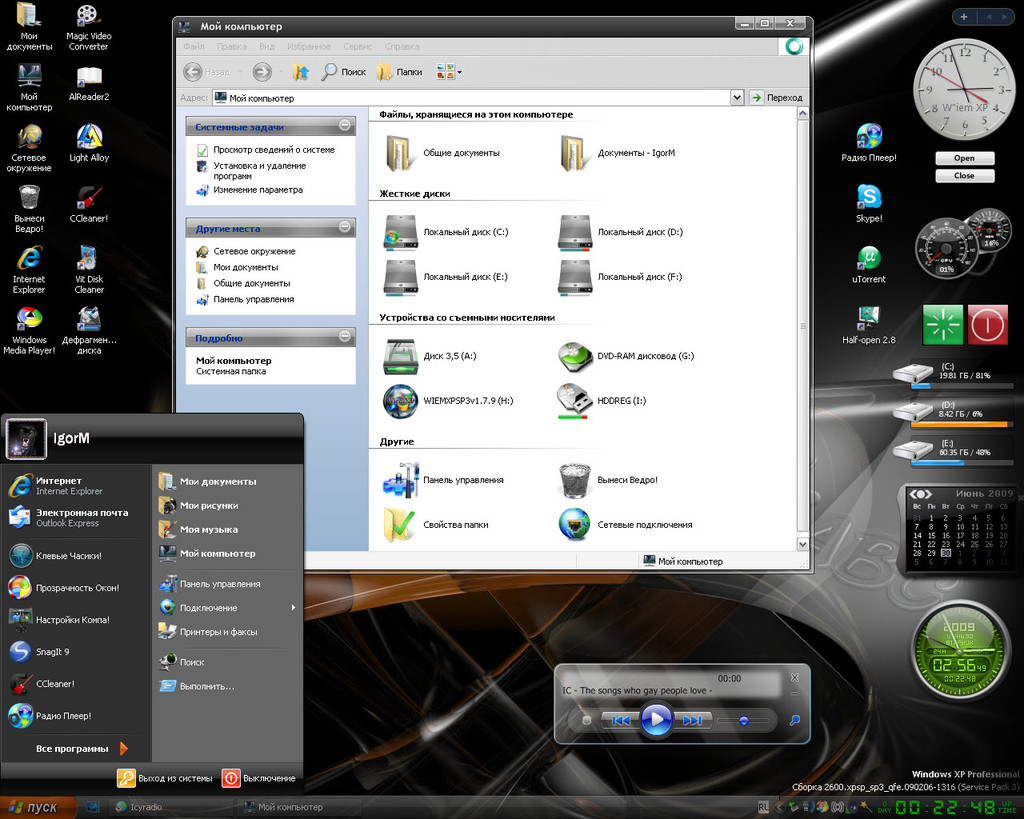
Task: Play the track in the media player widget
Action: pyautogui.click(x=656, y=720)
